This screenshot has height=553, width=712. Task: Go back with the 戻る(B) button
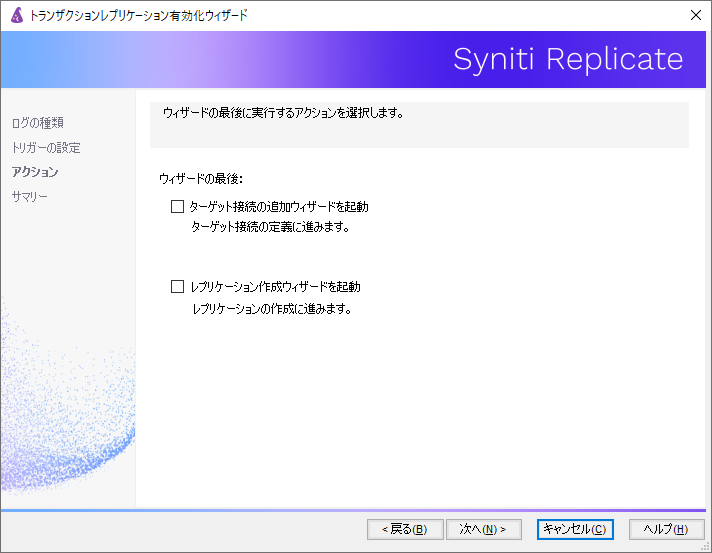[x=405, y=529]
